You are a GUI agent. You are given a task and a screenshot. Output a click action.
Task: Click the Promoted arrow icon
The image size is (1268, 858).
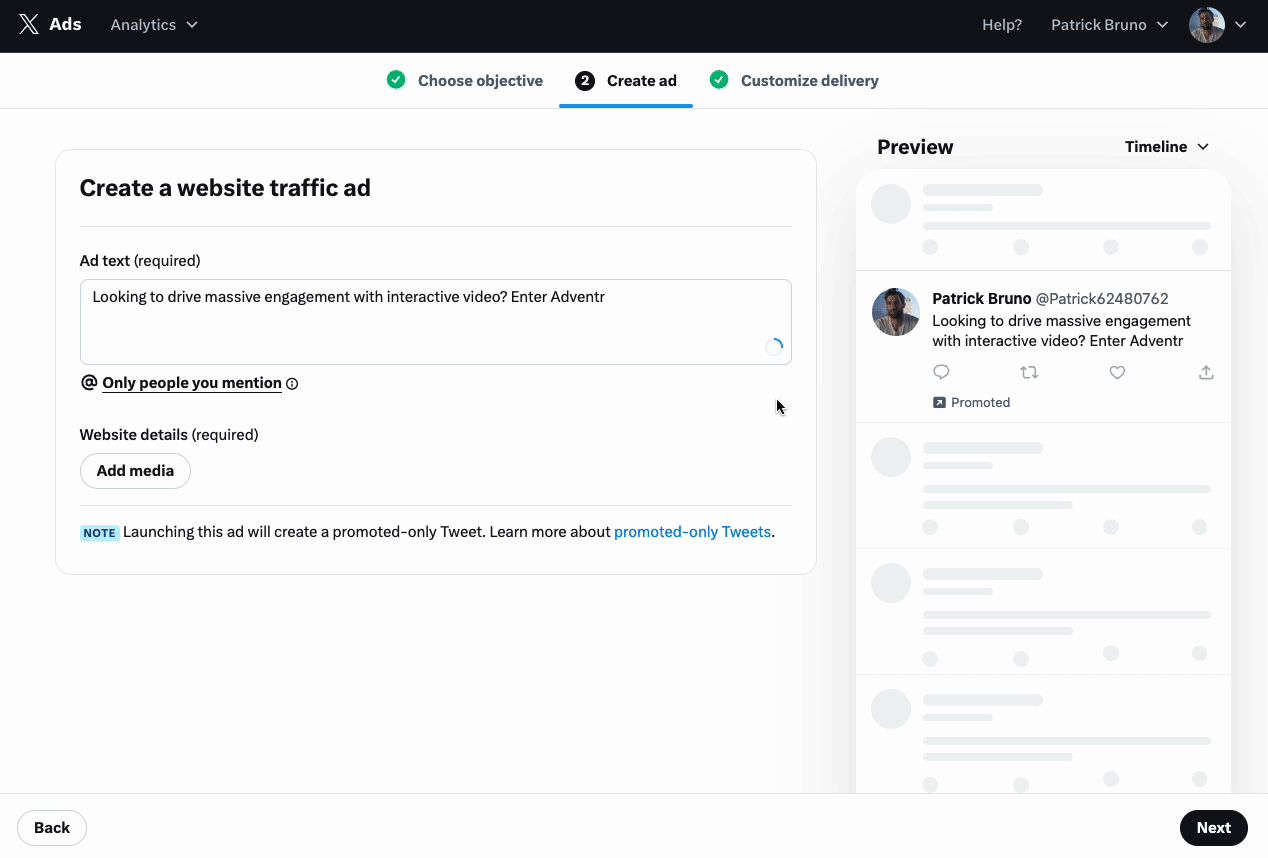939,402
